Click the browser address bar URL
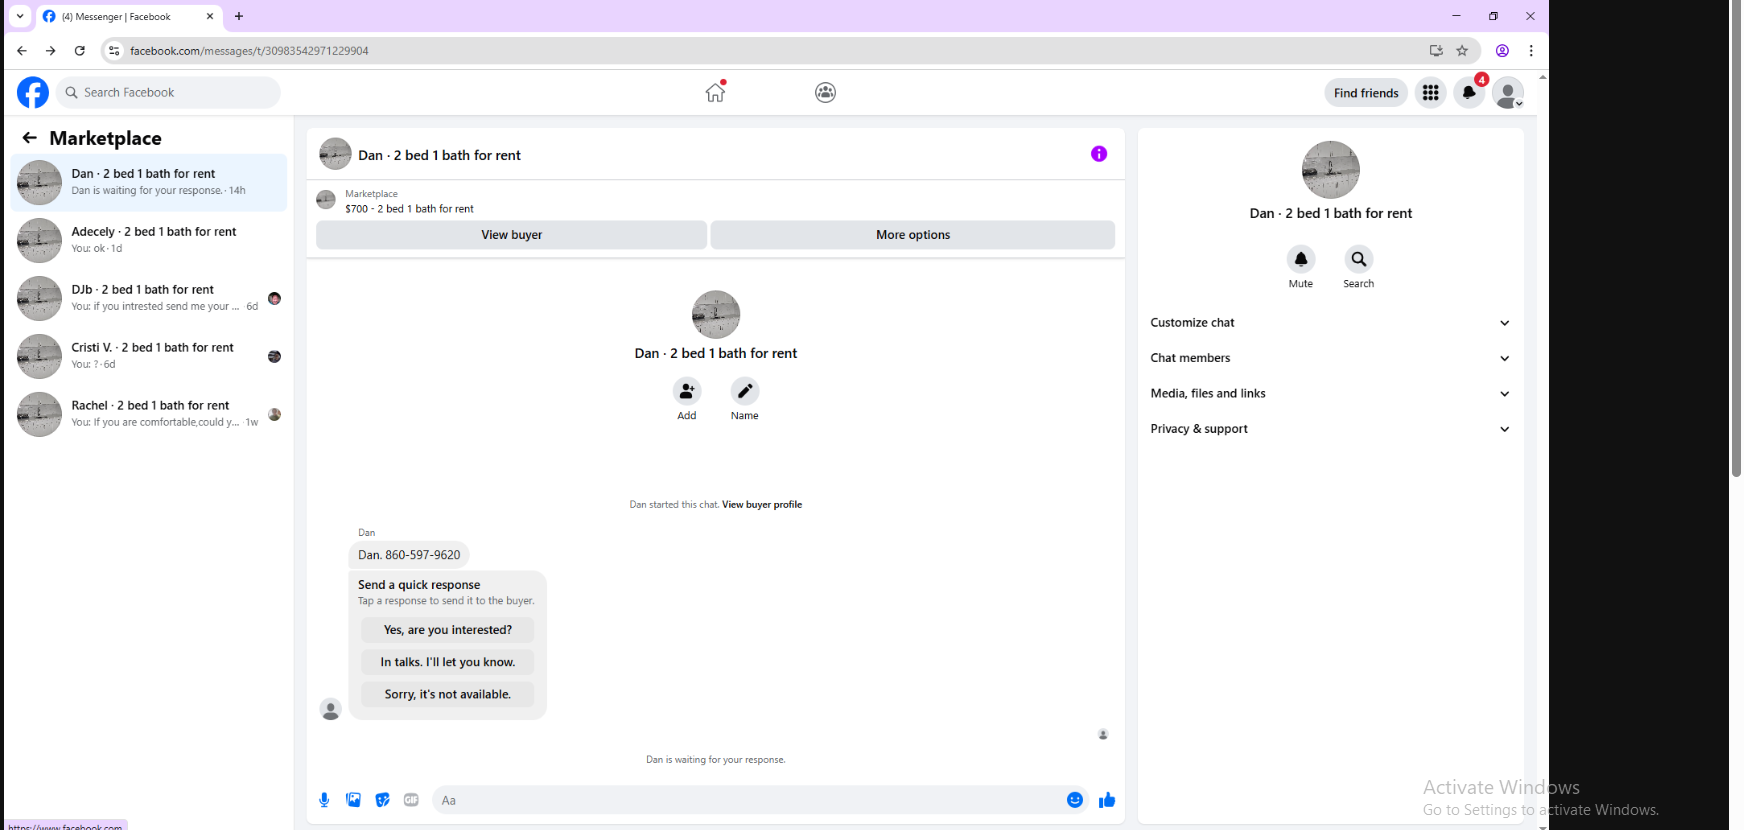The height and width of the screenshot is (830, 1744). click(x=249, y=51)
